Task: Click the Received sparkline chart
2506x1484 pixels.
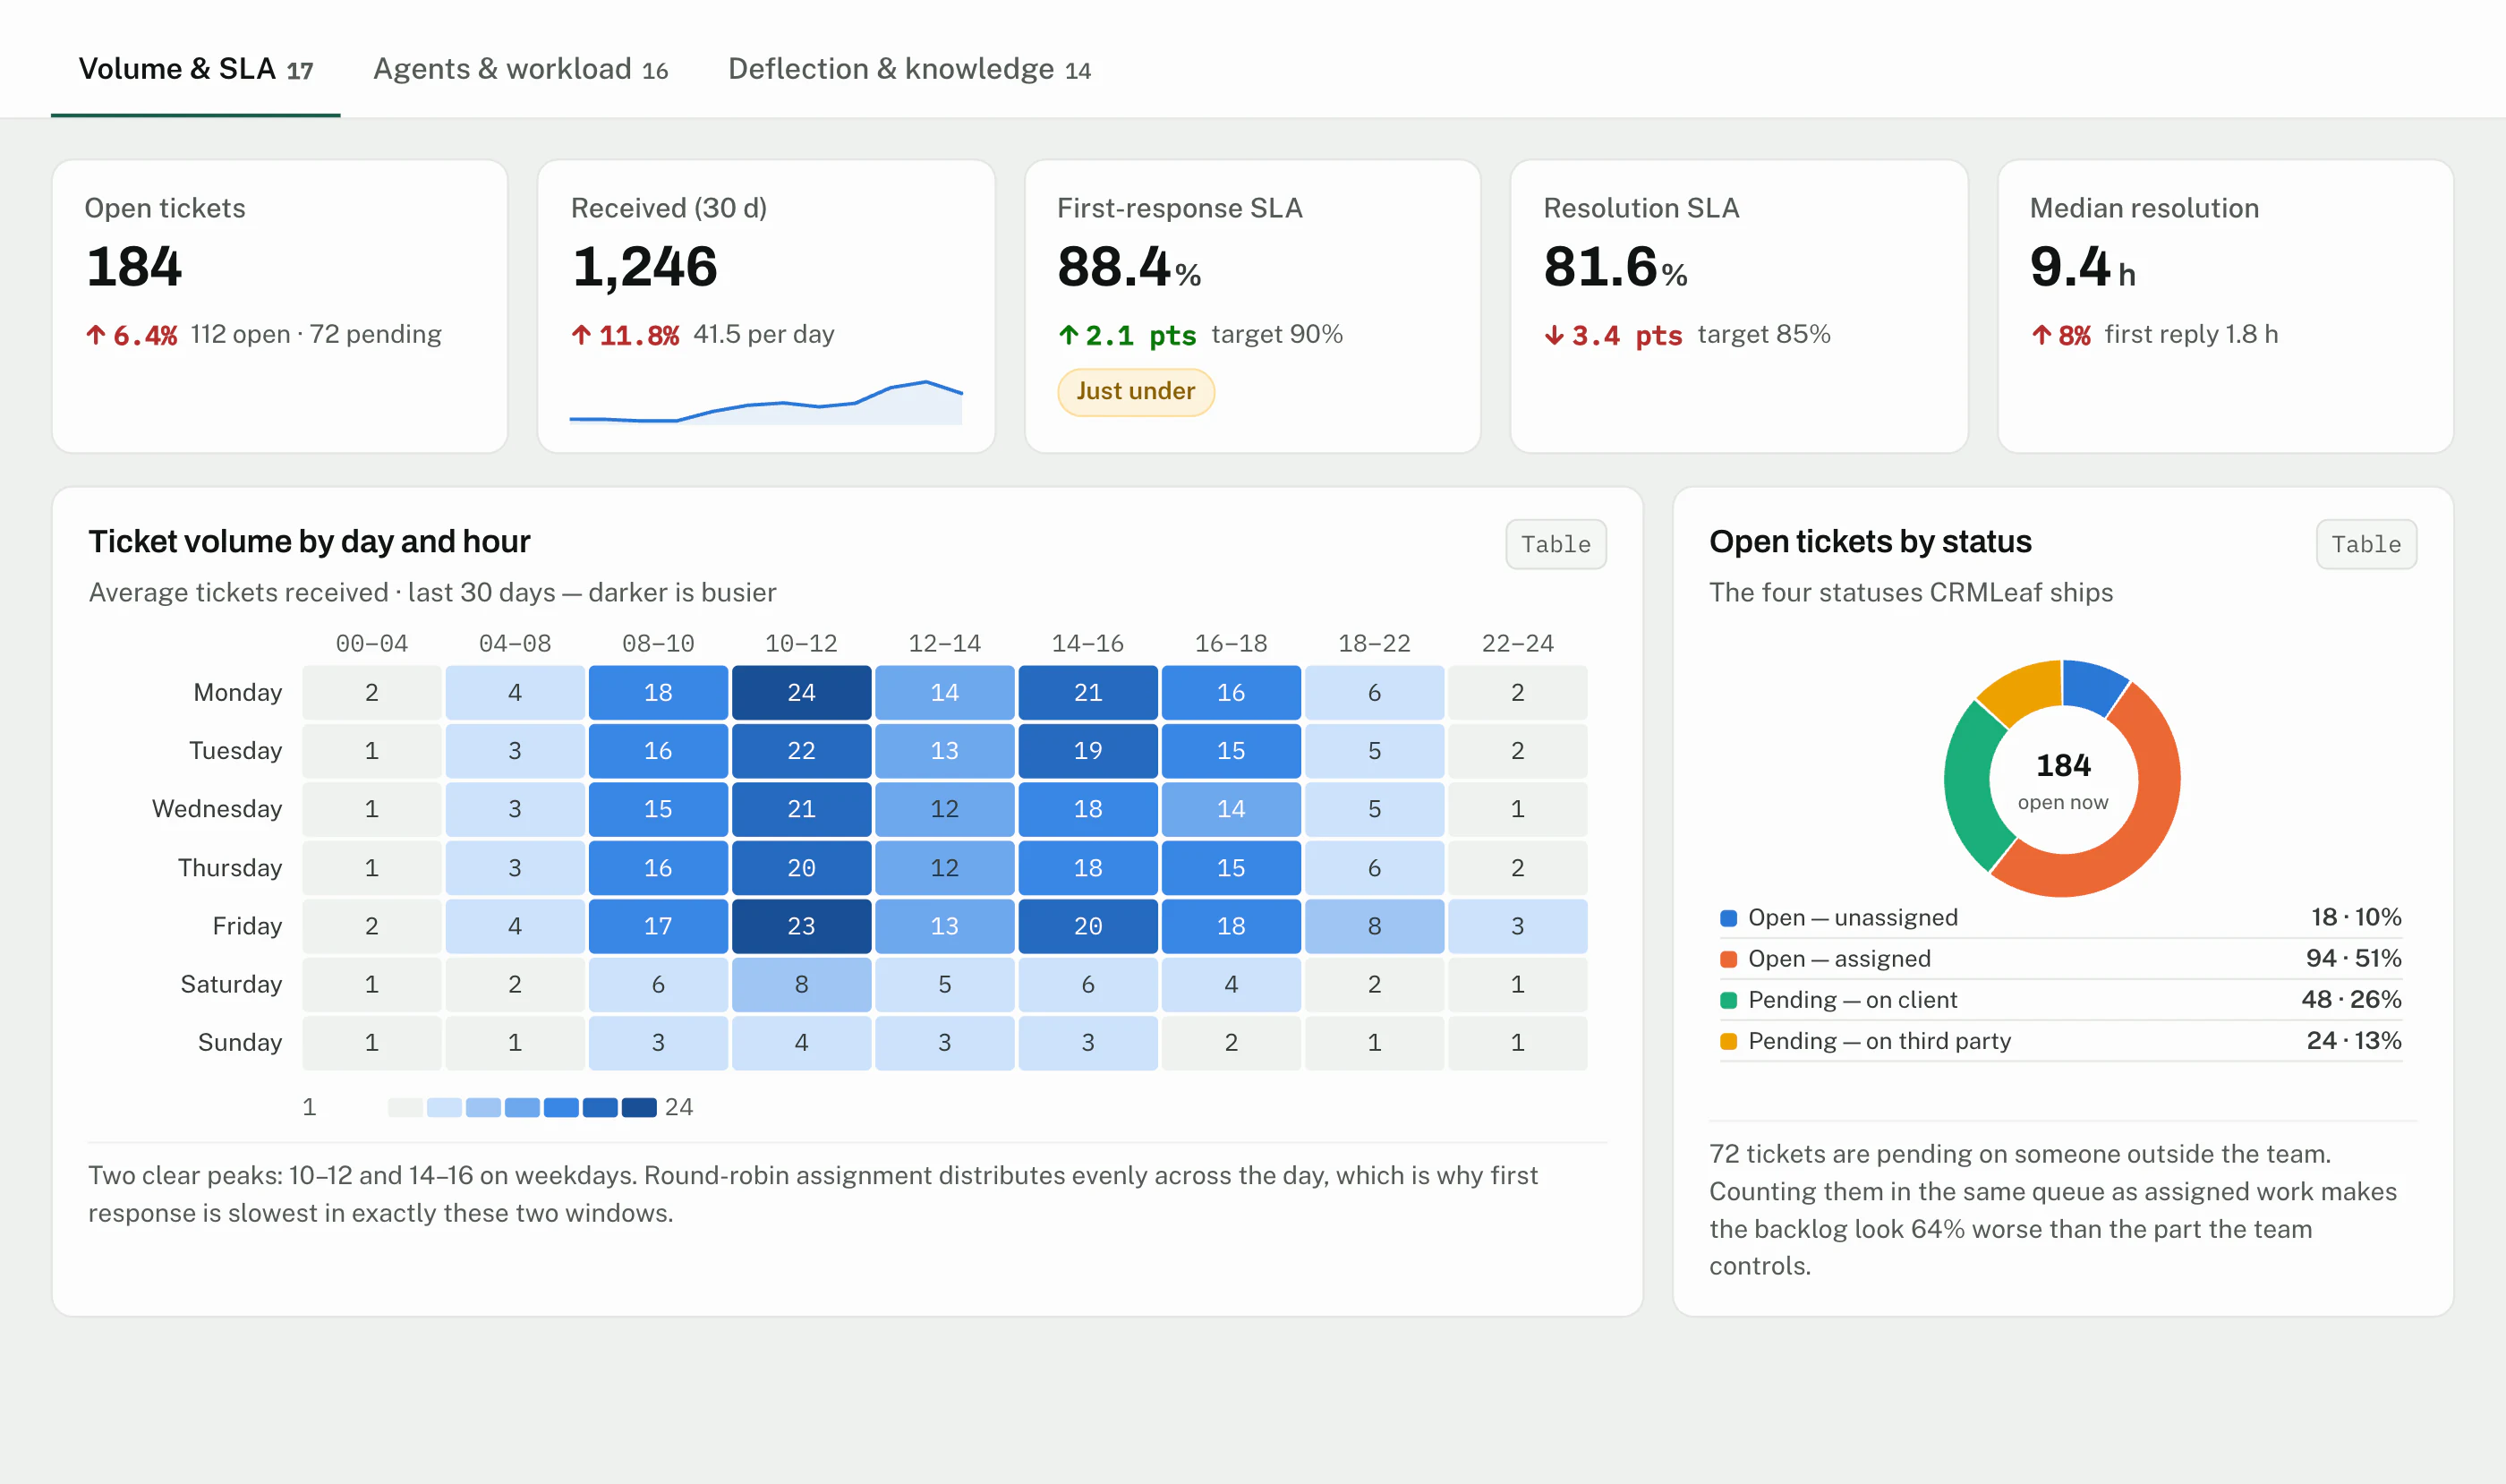Action: point(766,402)
